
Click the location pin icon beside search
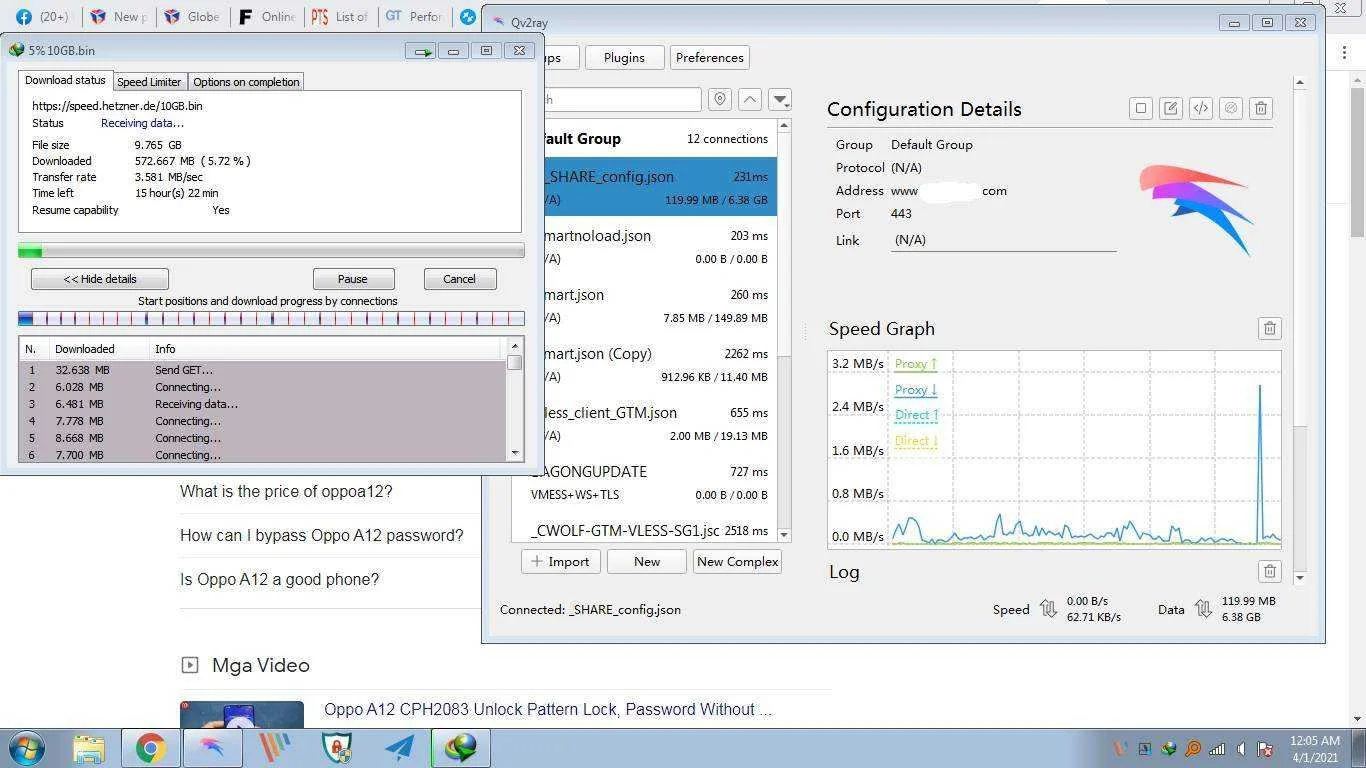pyautogui.click(x=719, y=99)
